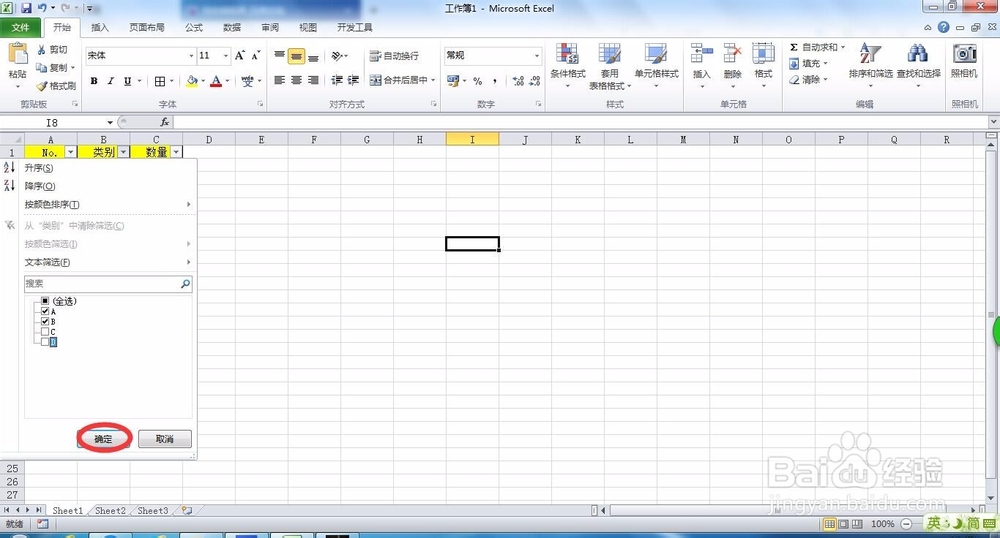Select column I header

(x=472, y=139)
